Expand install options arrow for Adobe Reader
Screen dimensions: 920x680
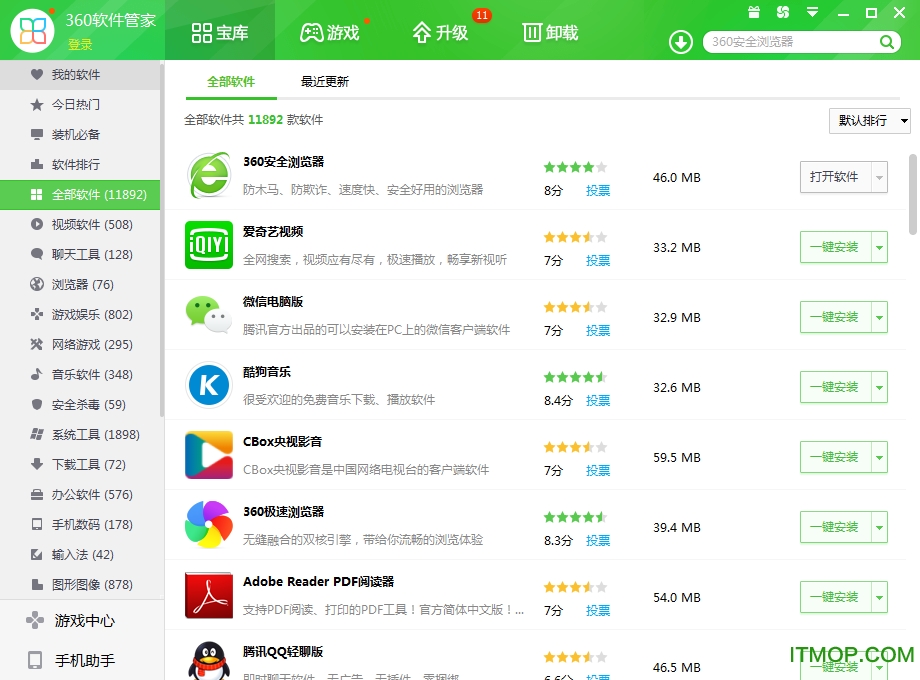pyautogui.click(x=880, y=597)
